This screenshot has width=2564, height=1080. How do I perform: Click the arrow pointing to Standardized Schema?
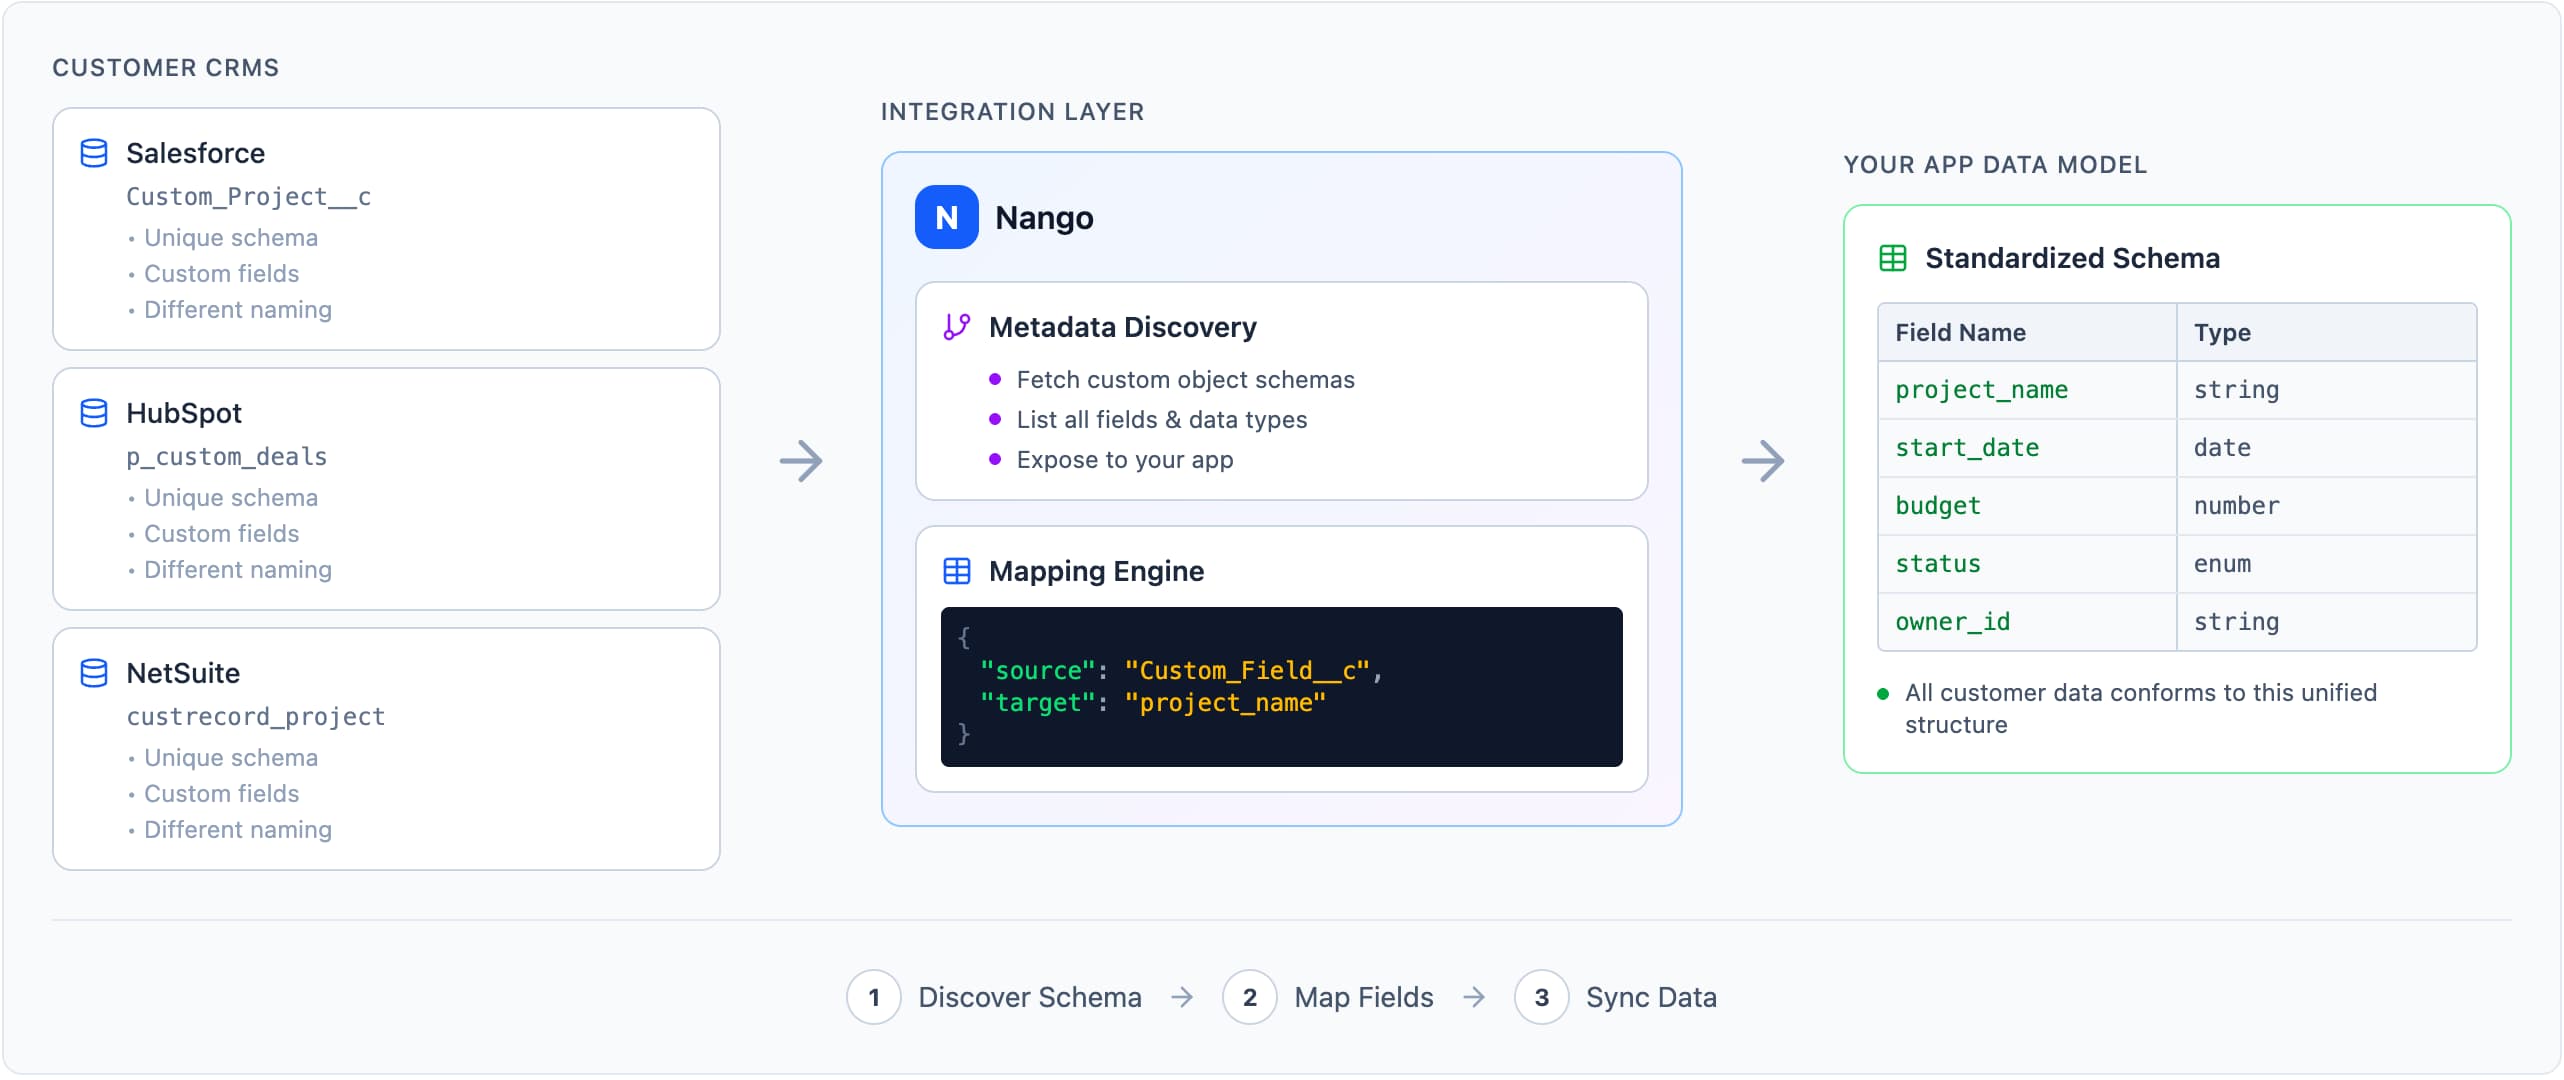coord(1763,461)
